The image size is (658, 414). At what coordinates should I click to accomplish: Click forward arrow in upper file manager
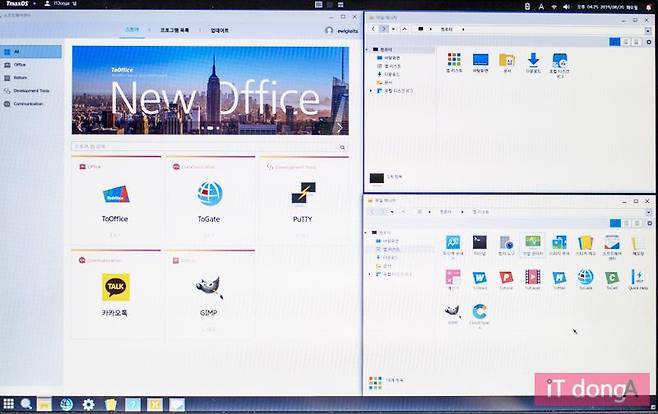click(x=384, y=29)
